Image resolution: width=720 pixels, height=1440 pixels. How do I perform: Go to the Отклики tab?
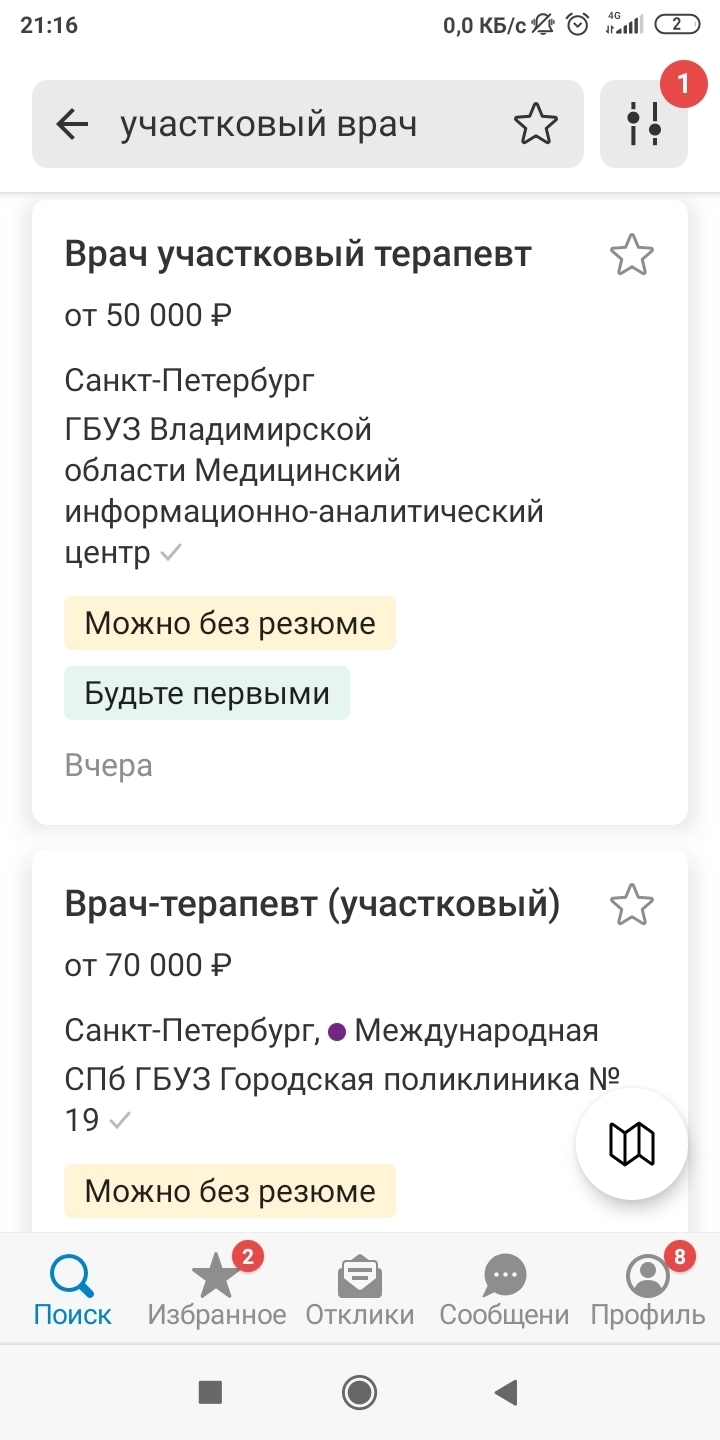[360, 1289]
